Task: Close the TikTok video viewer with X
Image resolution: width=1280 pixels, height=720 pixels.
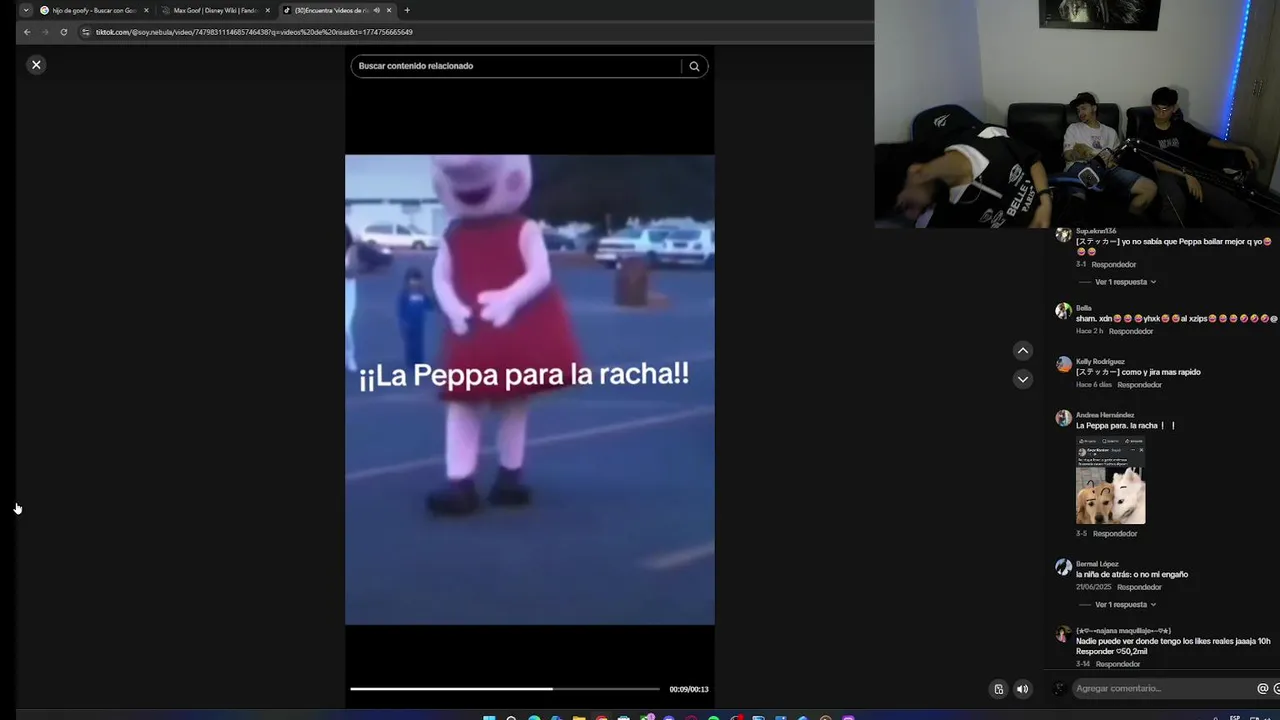Action: (36, 65)
